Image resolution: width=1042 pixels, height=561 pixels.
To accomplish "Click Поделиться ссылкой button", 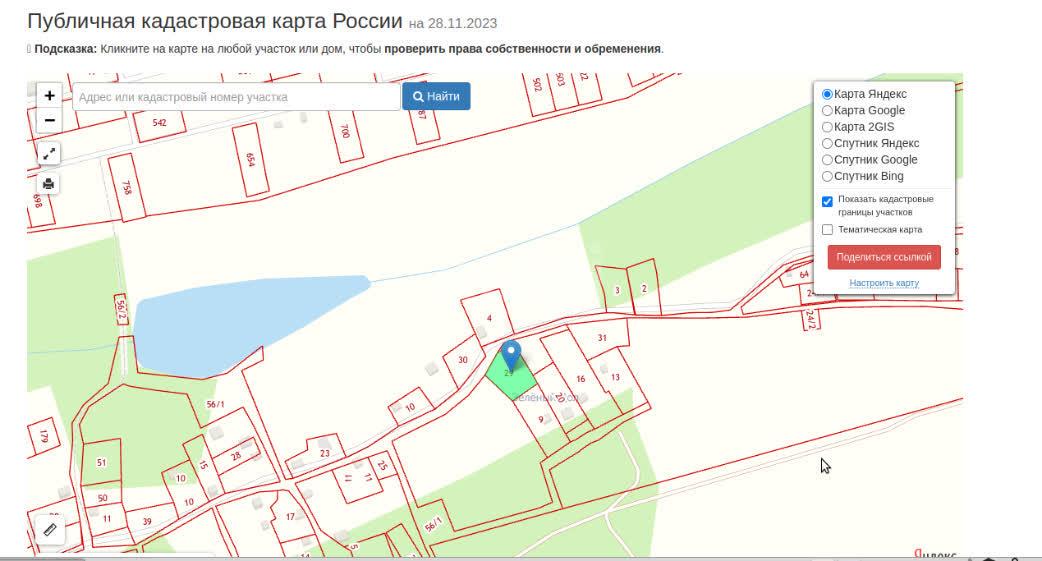I will click(x=884, y=257).
